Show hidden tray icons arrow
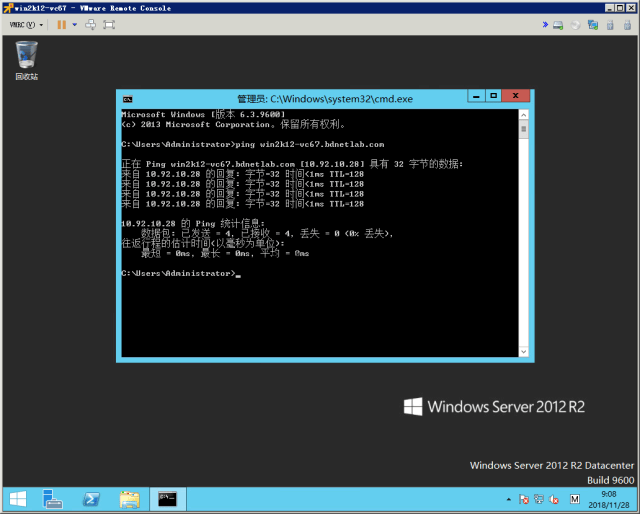This screenshot has width=640, height=514. (x=509, y=499)
